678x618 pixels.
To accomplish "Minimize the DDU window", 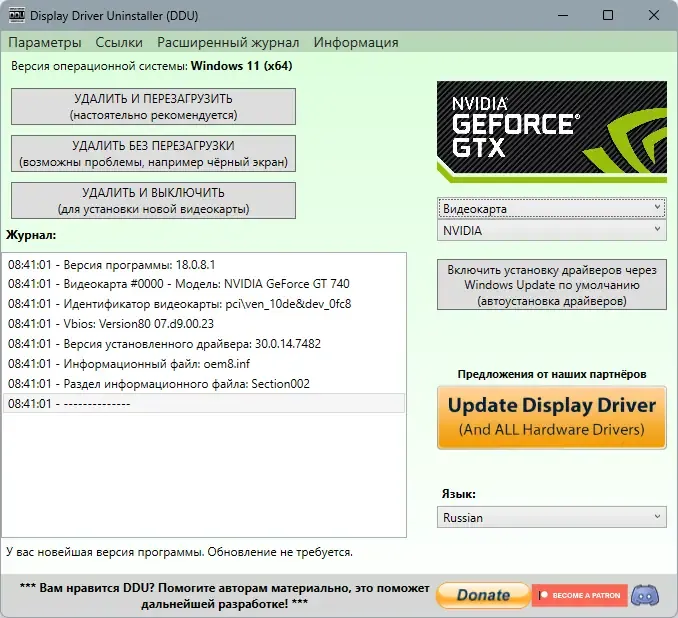I will tap(563, 16).
